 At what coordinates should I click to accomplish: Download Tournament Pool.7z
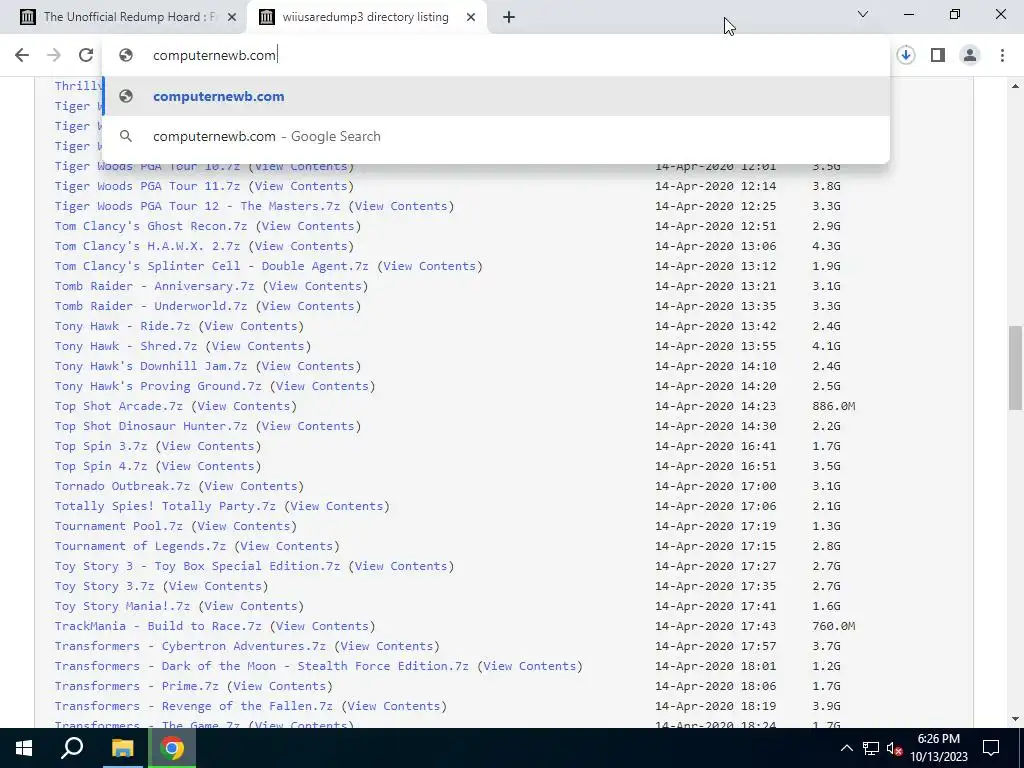(119, 526)
